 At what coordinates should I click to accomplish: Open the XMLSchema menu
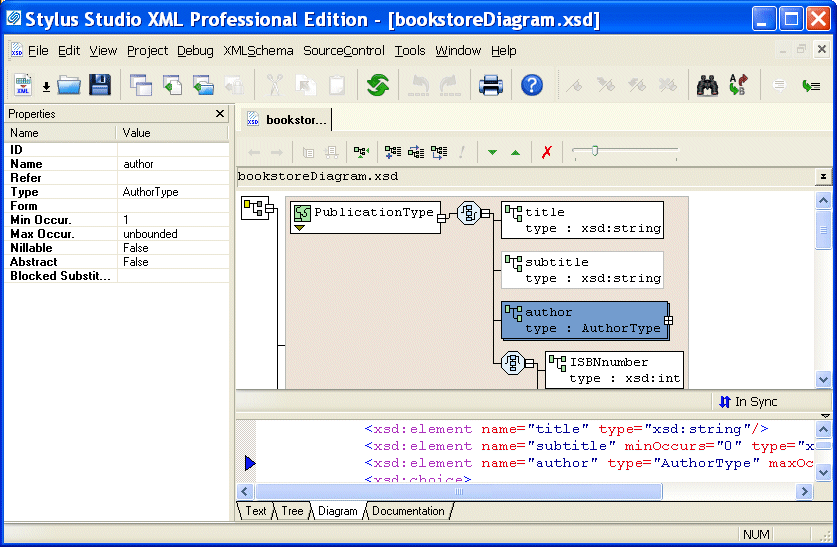[258, 51]
